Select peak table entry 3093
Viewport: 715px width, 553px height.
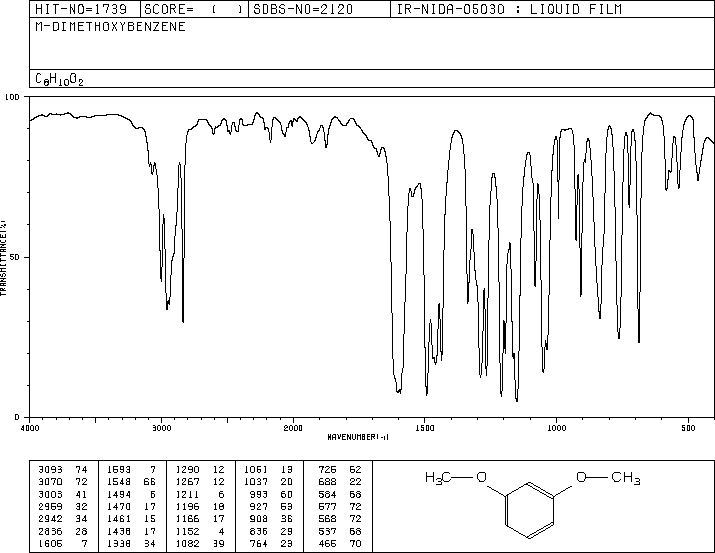tap(50, 470)
